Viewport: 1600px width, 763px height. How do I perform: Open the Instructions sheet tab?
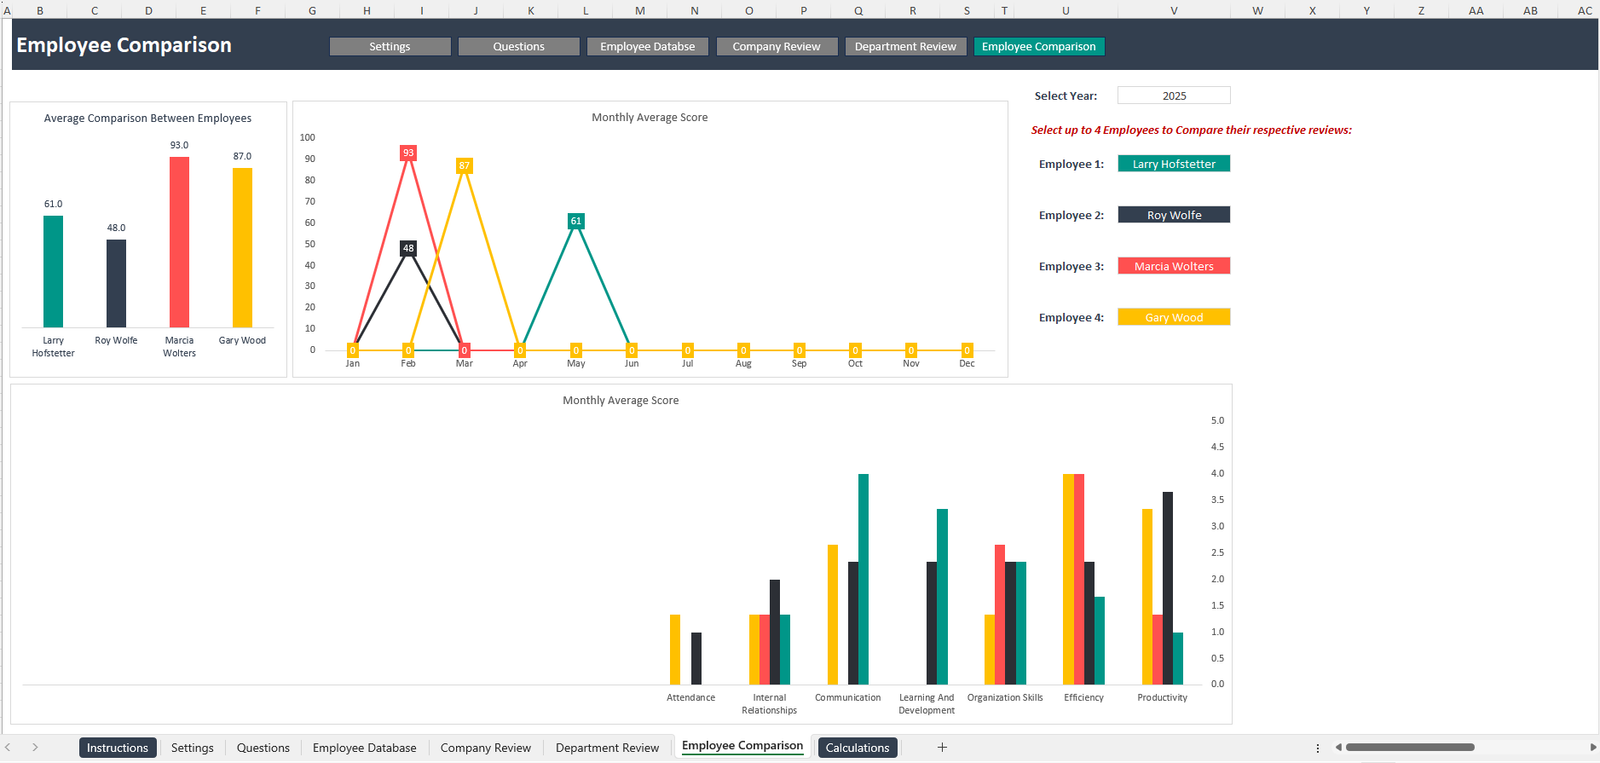(x=117, y=747)
